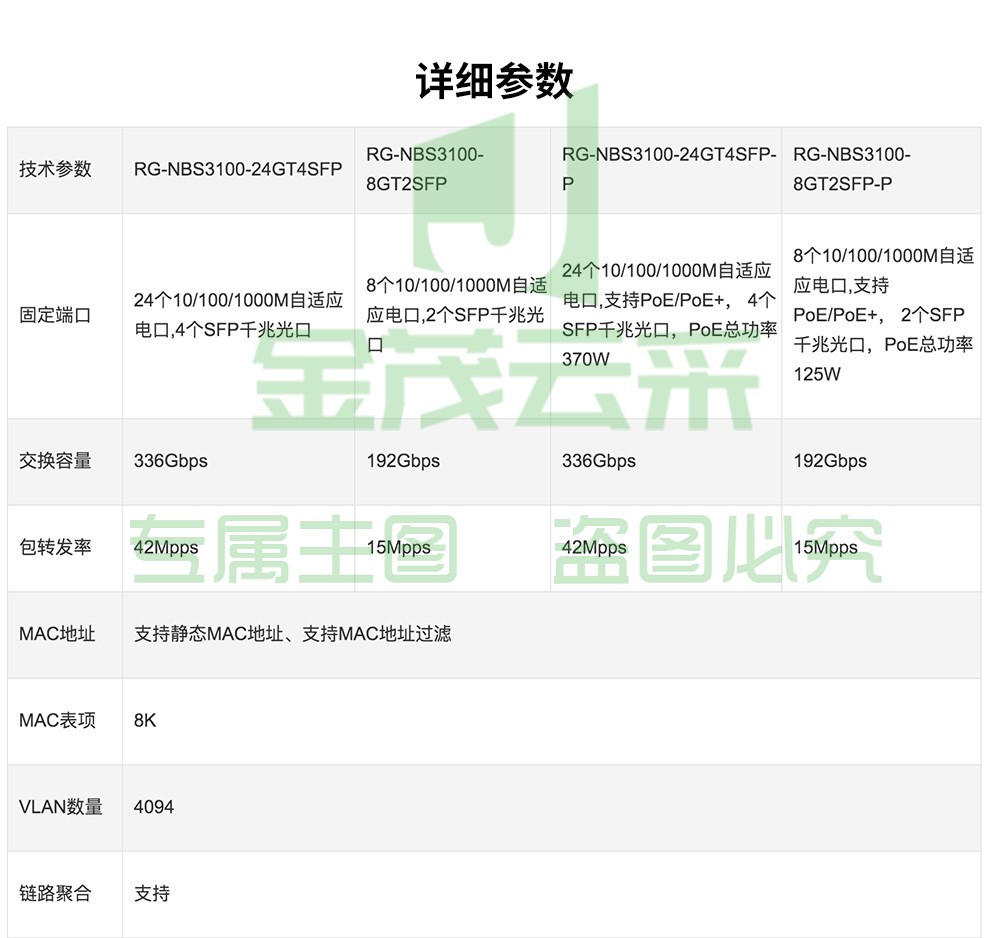The height and width of the screenshot is (938, 990).
Task: Click 支持静态MAC地址、支持MAC地址过滤 value
Action: (293, 634)
